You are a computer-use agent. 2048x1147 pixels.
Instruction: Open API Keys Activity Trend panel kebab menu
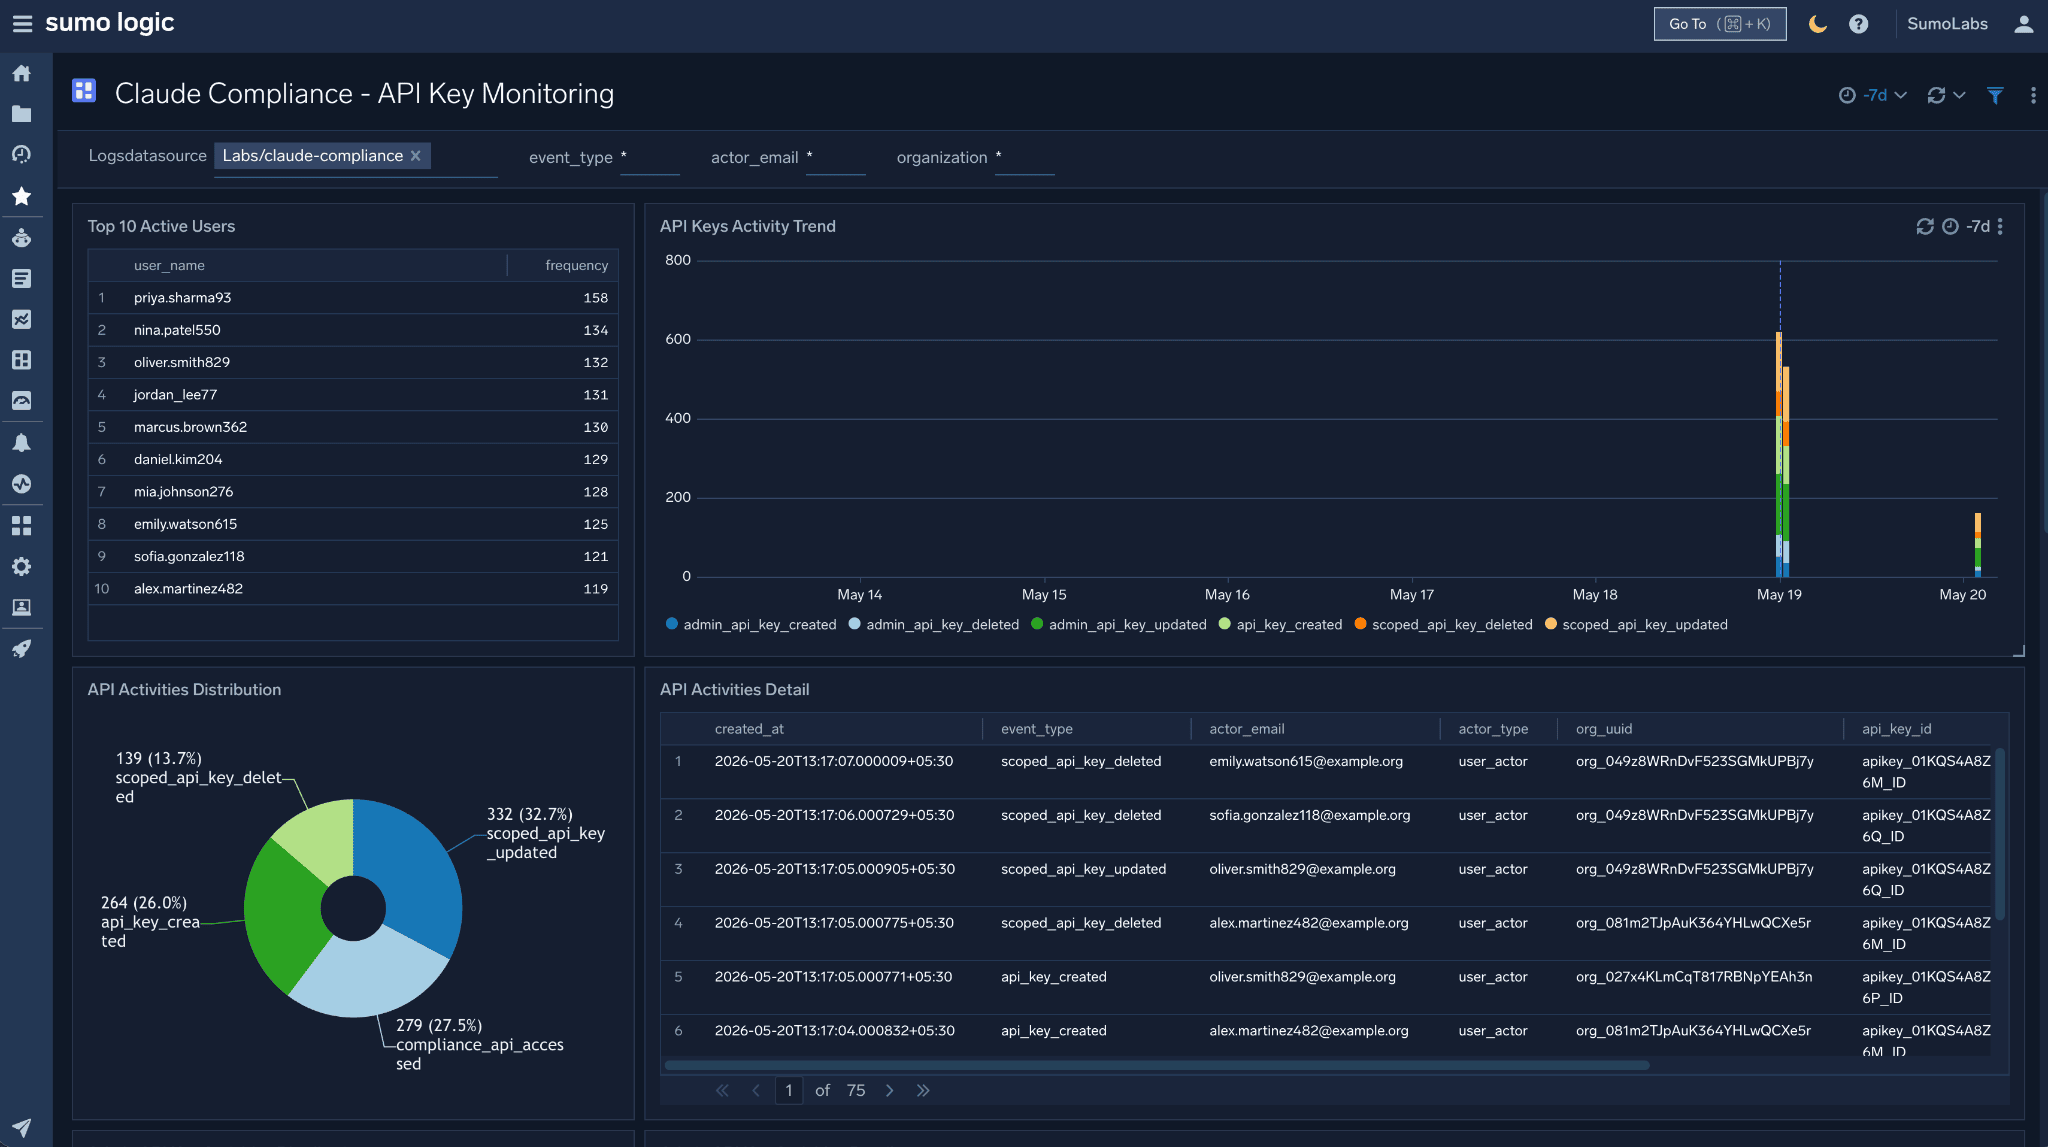click(2000, 227)
